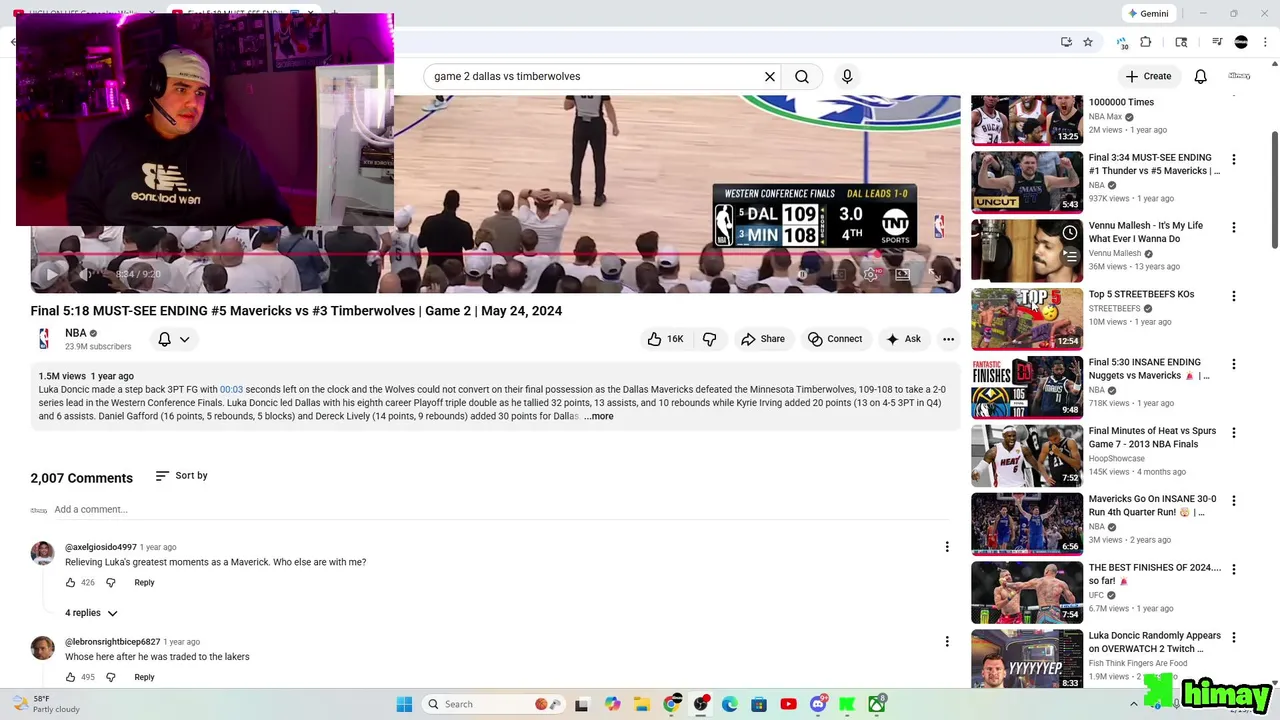Open the Chrome three-dot menu
This screenshot has width=1280, height=720.
[x=1264, y=42]
